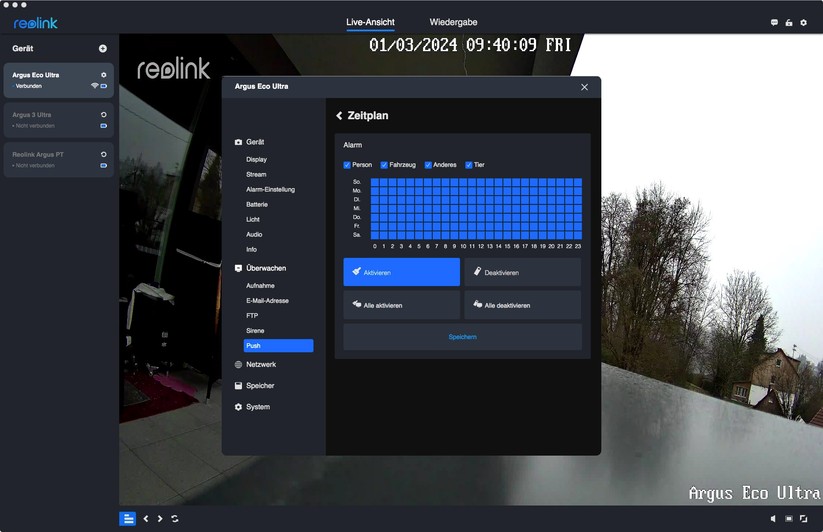This screenshot has width=823, height=532.
Task: Expand the System settings section
Action: pos(258,407)
